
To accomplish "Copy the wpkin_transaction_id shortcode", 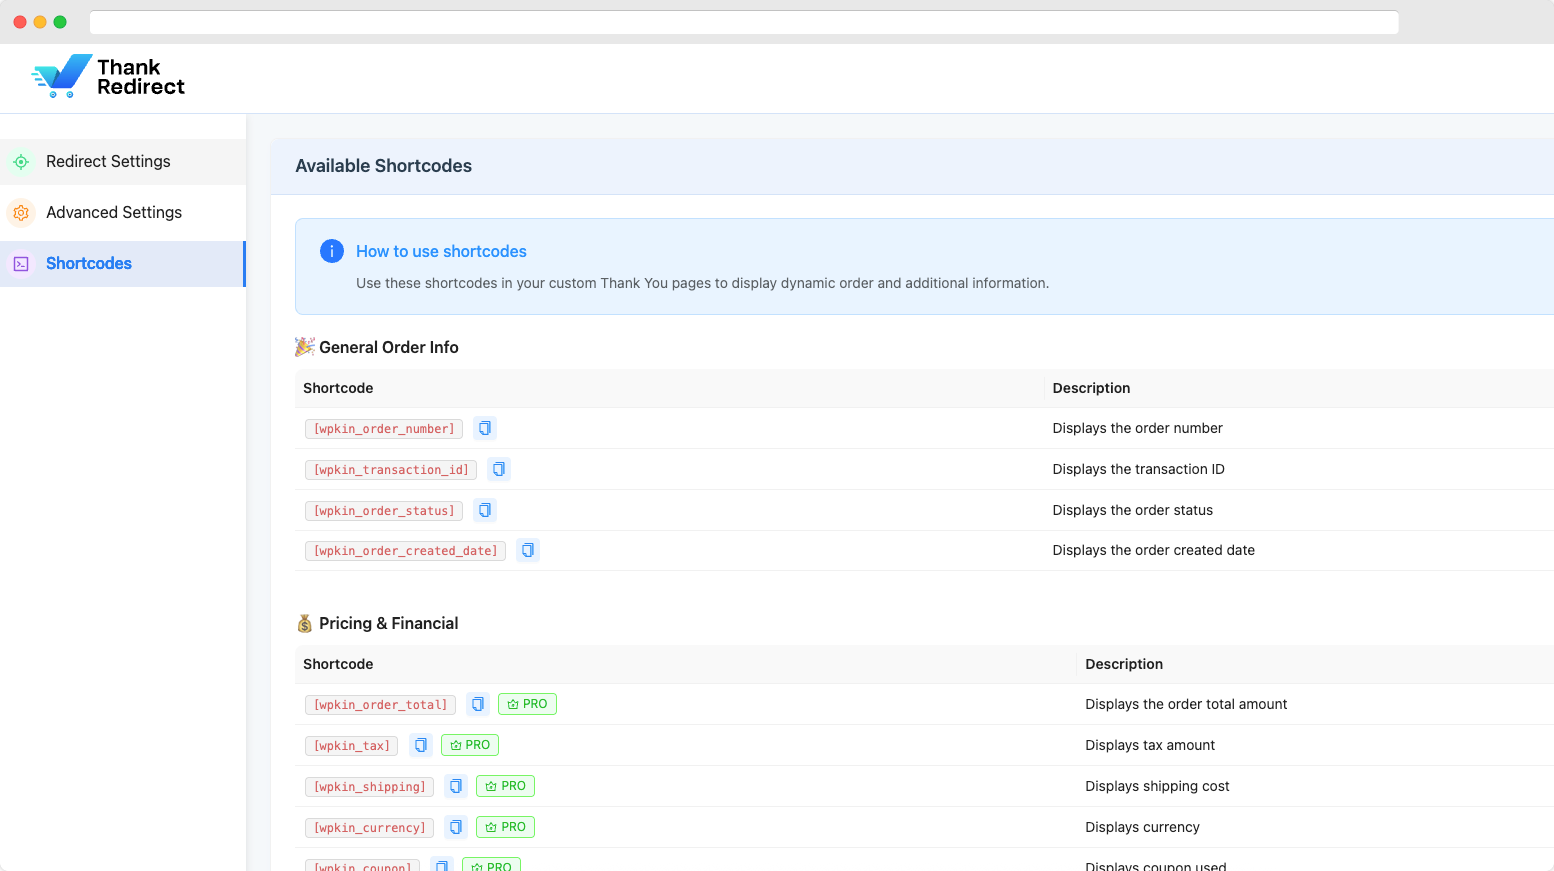I will [x=499, y=469].
